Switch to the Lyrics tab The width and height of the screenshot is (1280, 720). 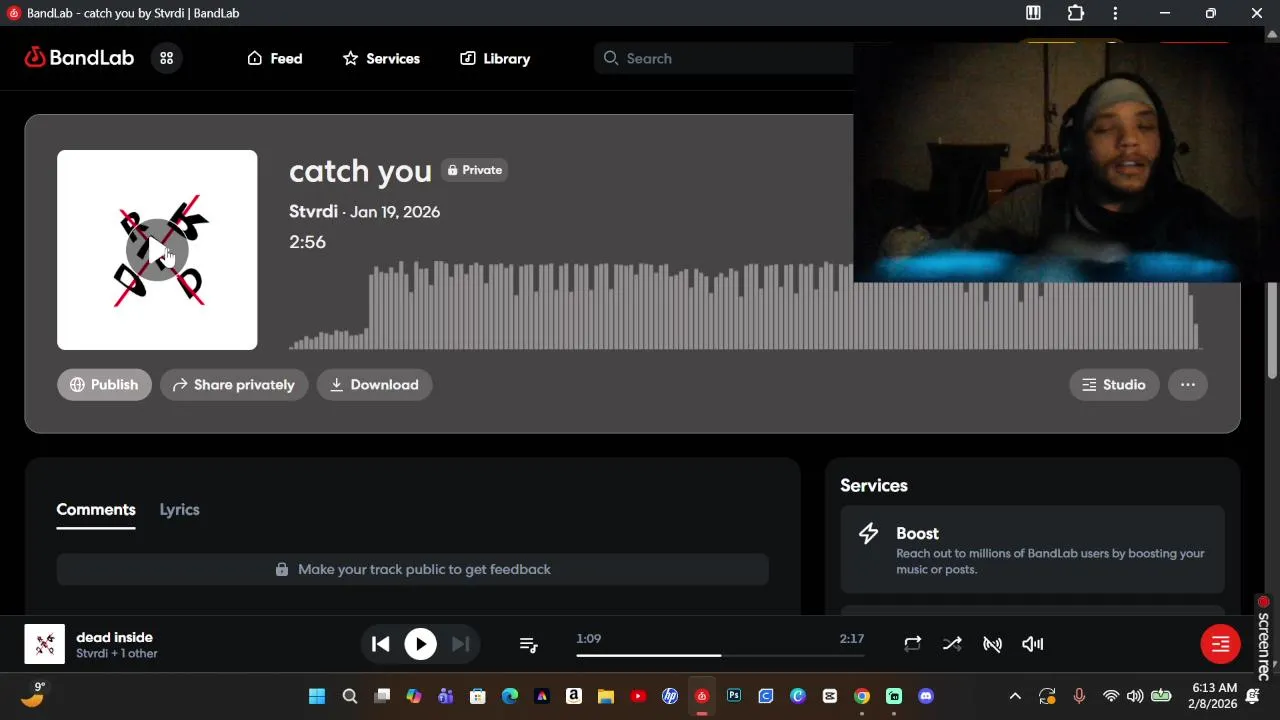180,509
